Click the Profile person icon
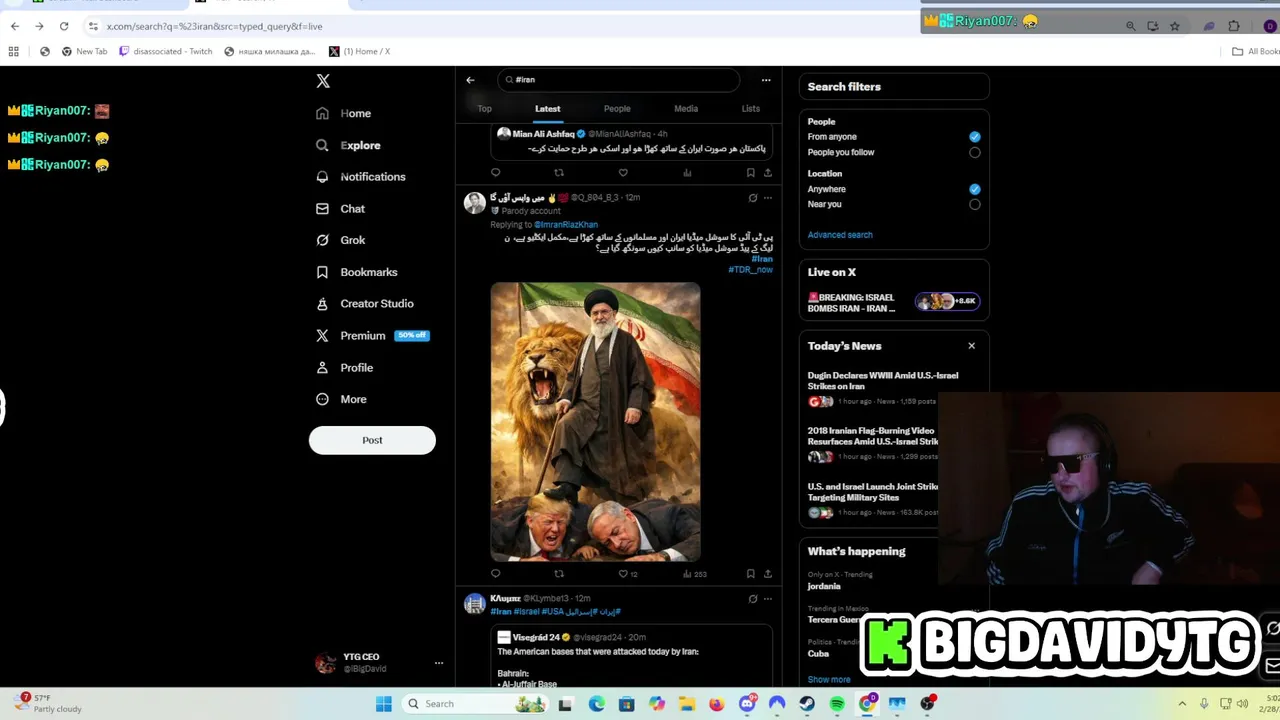This screenshot has width=1280, height=720. point(322,368)
